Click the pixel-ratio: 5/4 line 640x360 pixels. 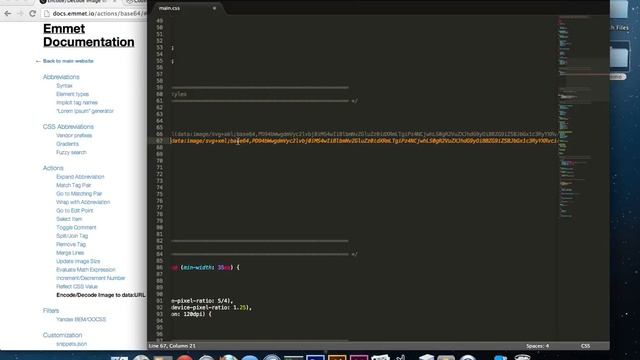(x=202, y=301)
